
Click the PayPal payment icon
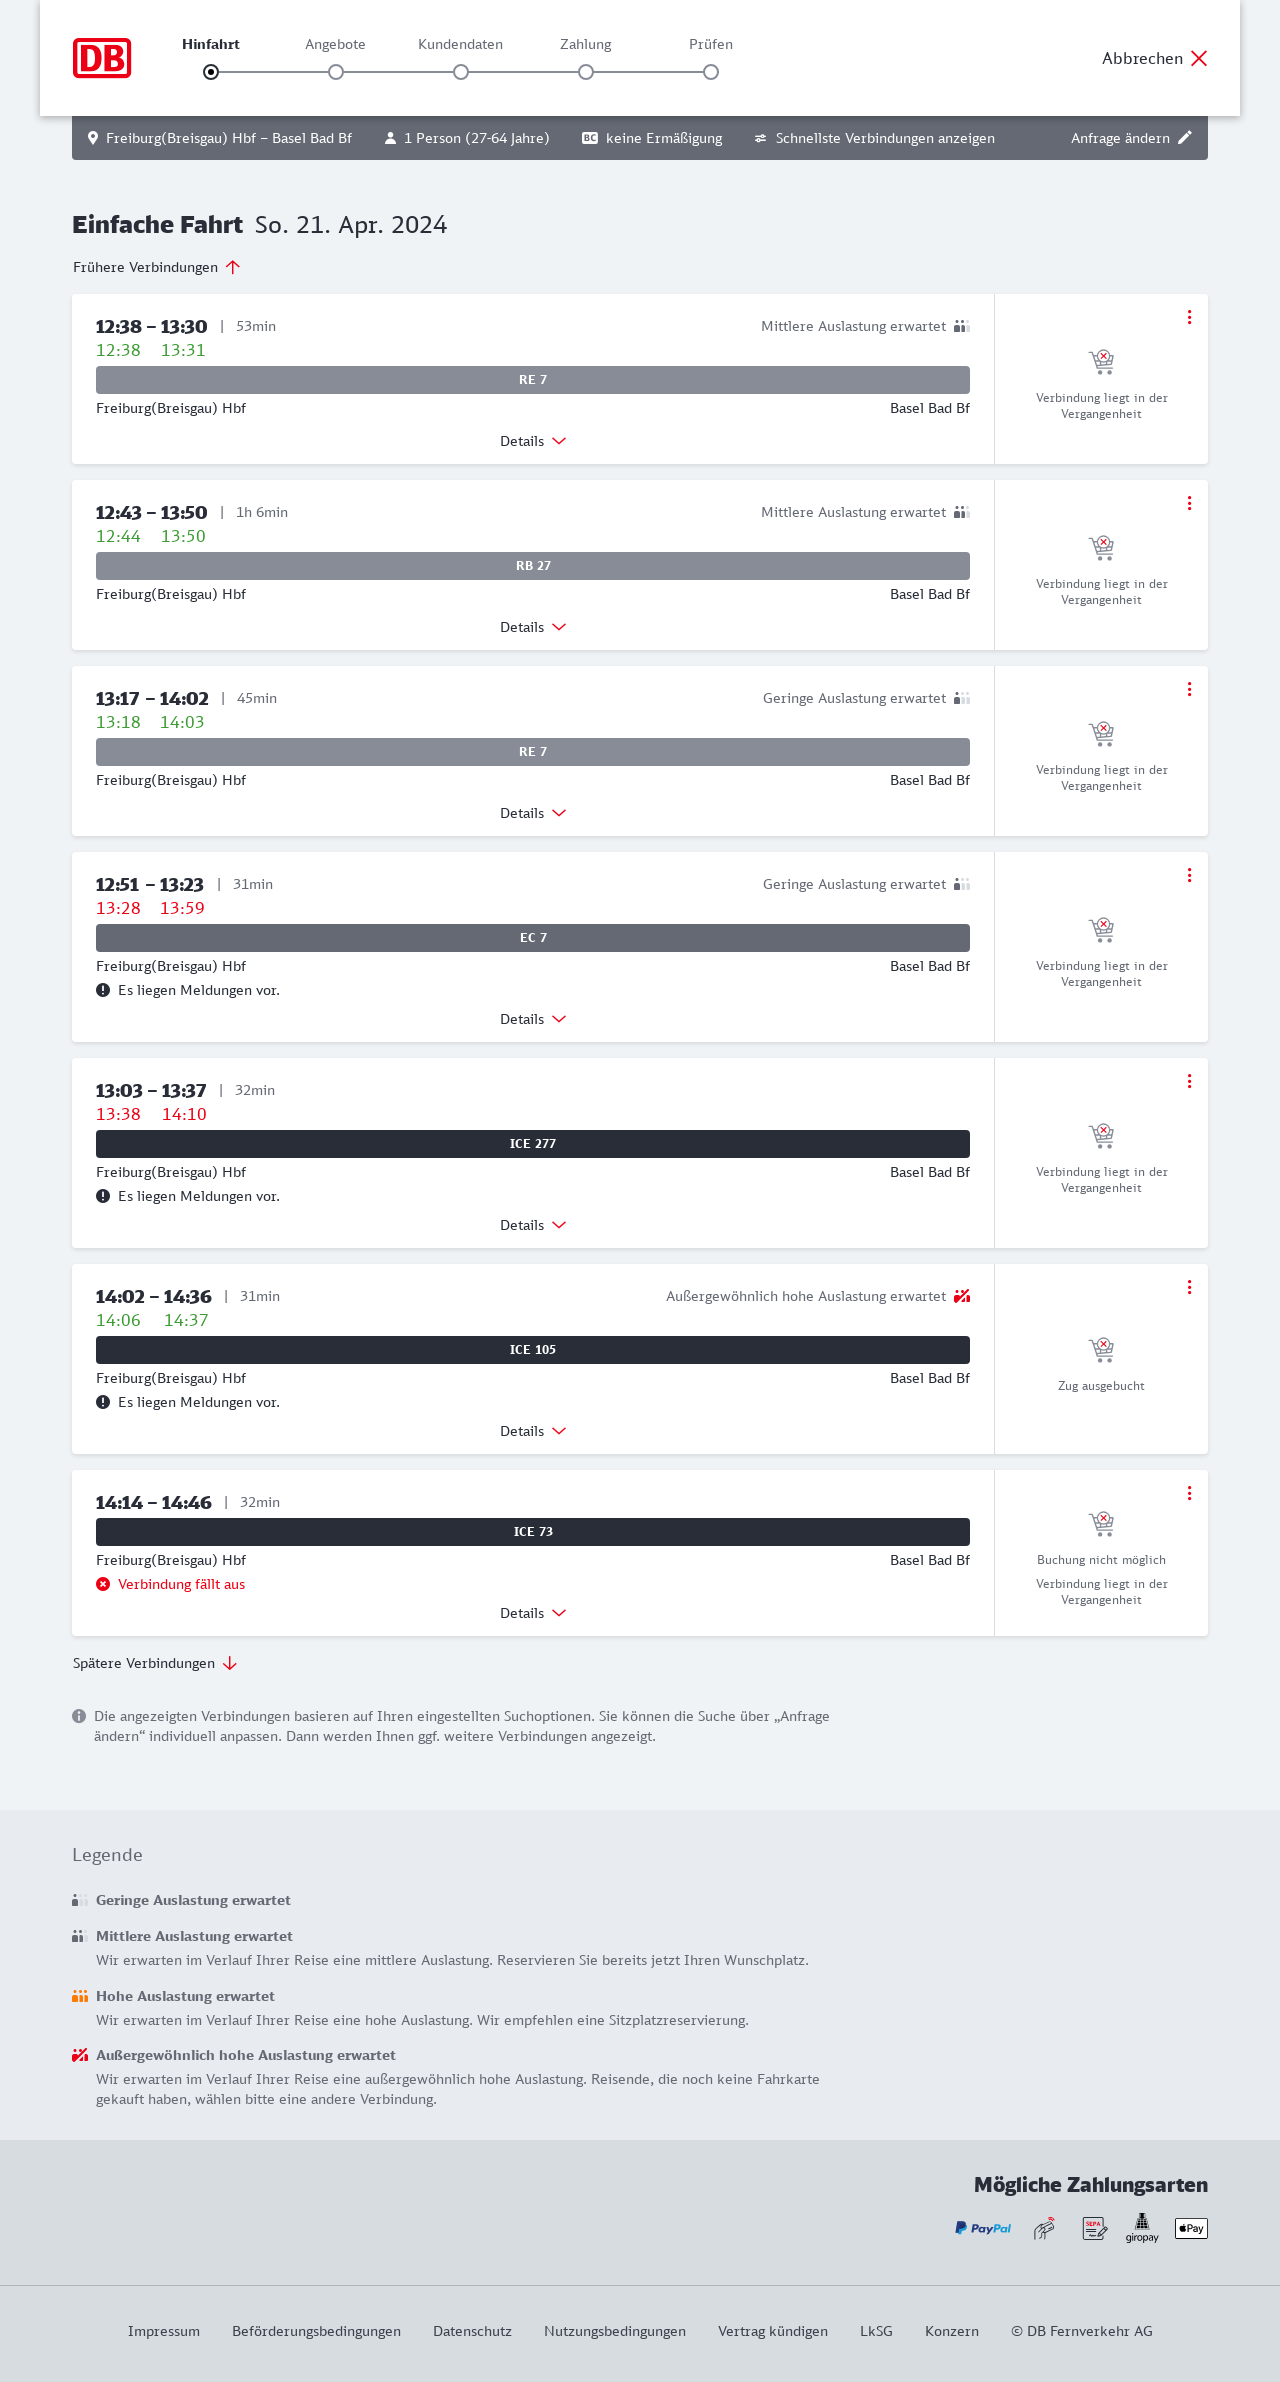[x=983, y=2228]
